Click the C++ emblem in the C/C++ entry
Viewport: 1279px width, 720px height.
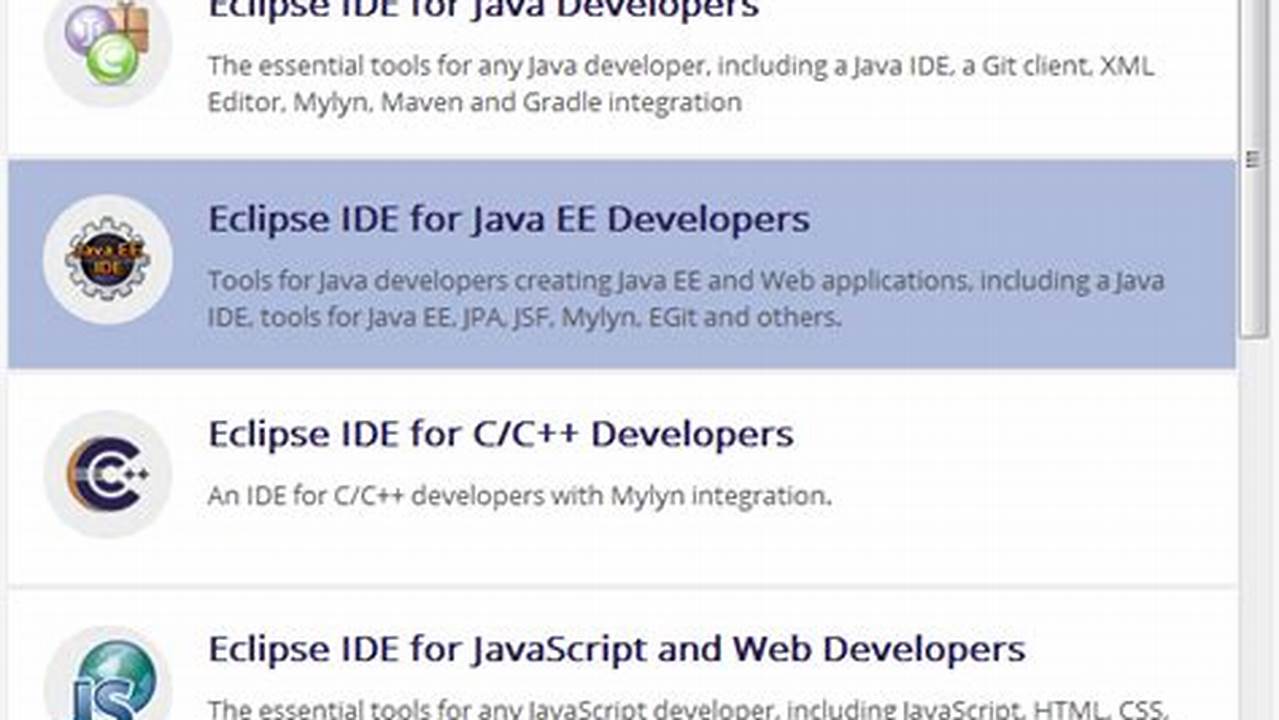pos(110,475)
